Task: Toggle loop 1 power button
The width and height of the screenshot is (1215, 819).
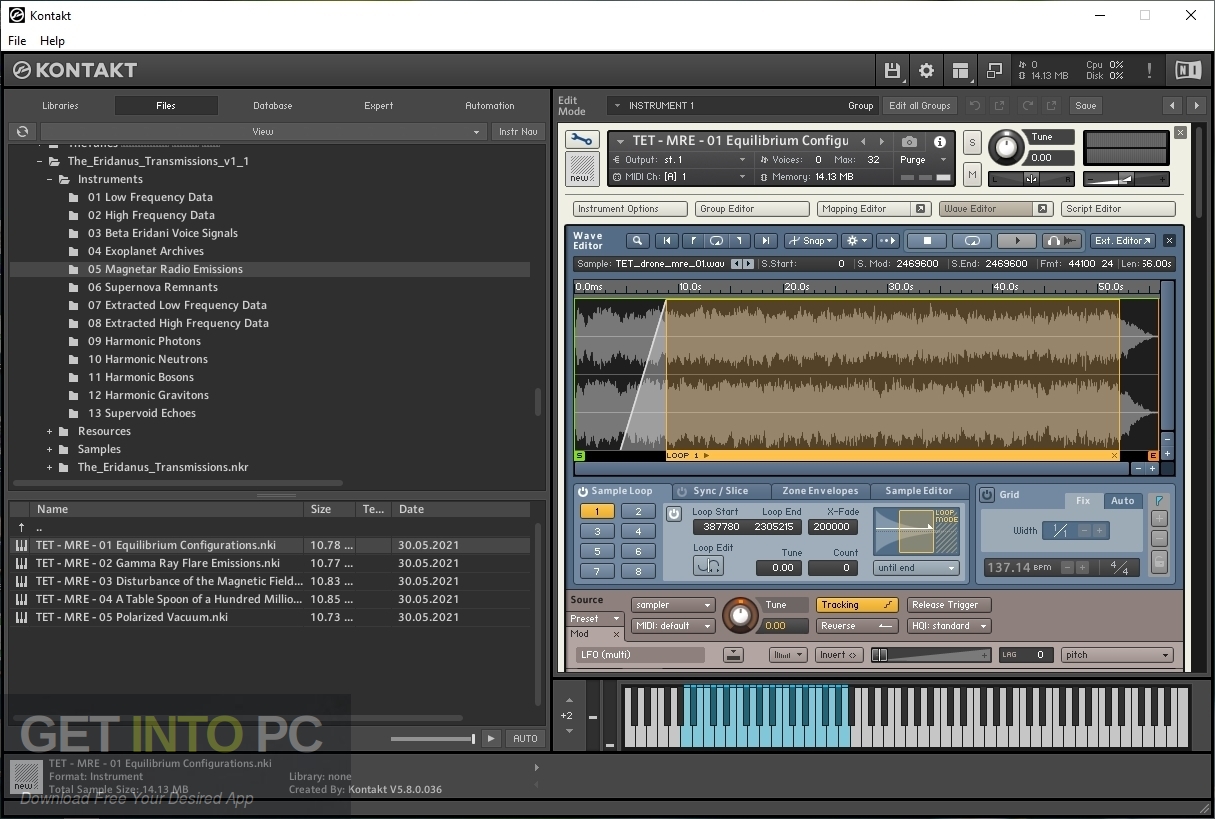Action: coord(673,514)
